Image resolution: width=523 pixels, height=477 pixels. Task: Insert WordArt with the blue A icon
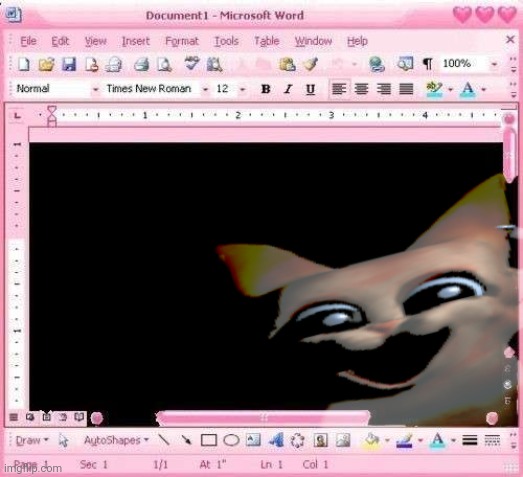(276, 440)
